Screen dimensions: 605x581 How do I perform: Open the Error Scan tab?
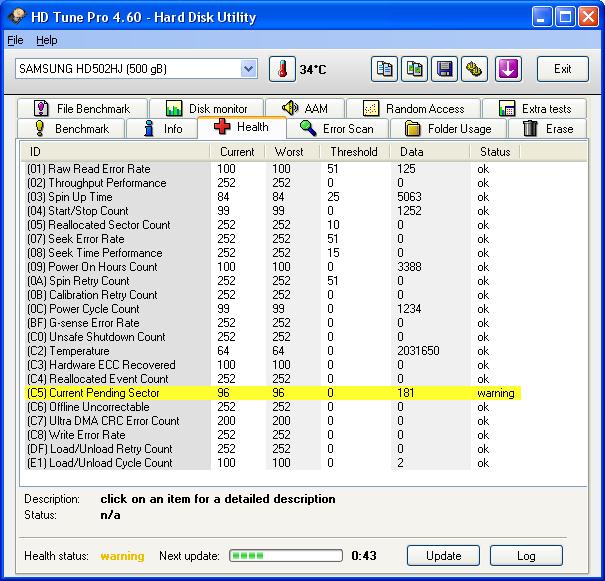[x=337, y=128]
